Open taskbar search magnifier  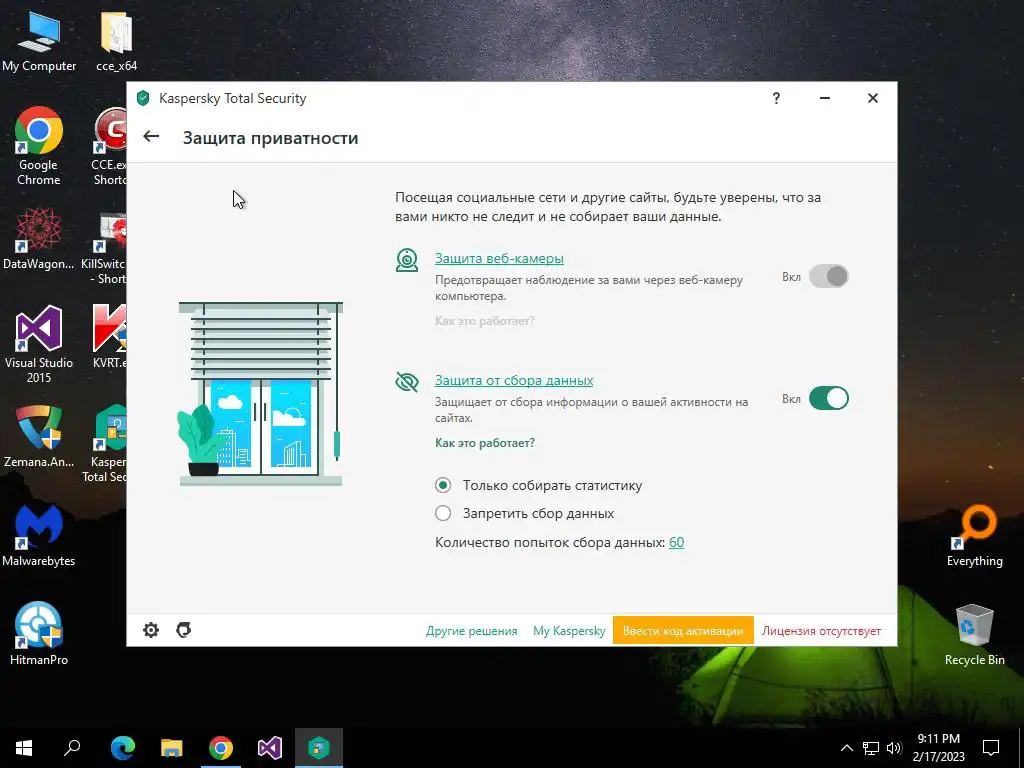tap(72, 748)
